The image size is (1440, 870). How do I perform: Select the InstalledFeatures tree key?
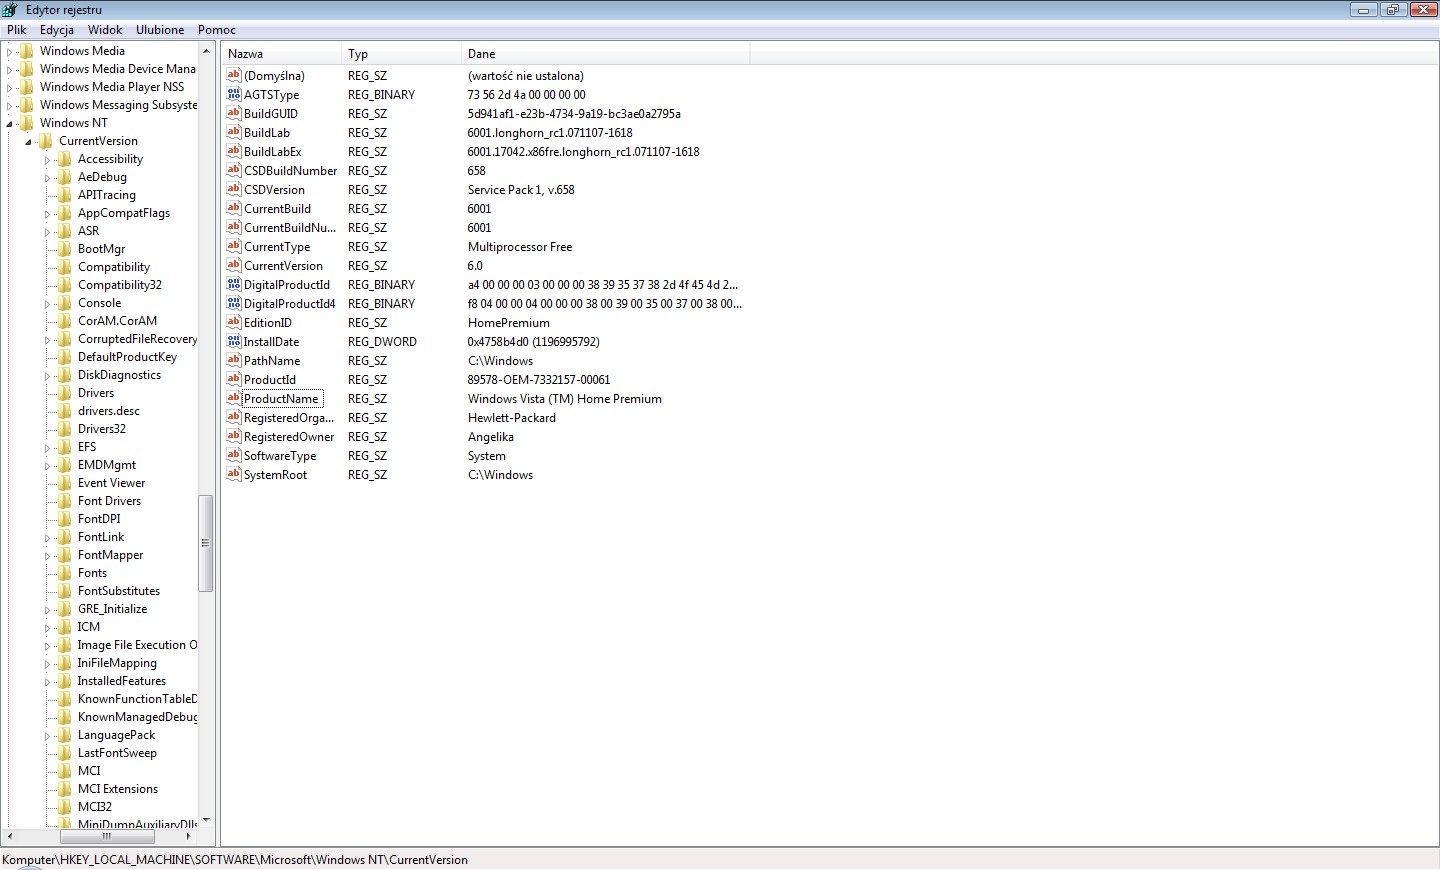(122, 681)
